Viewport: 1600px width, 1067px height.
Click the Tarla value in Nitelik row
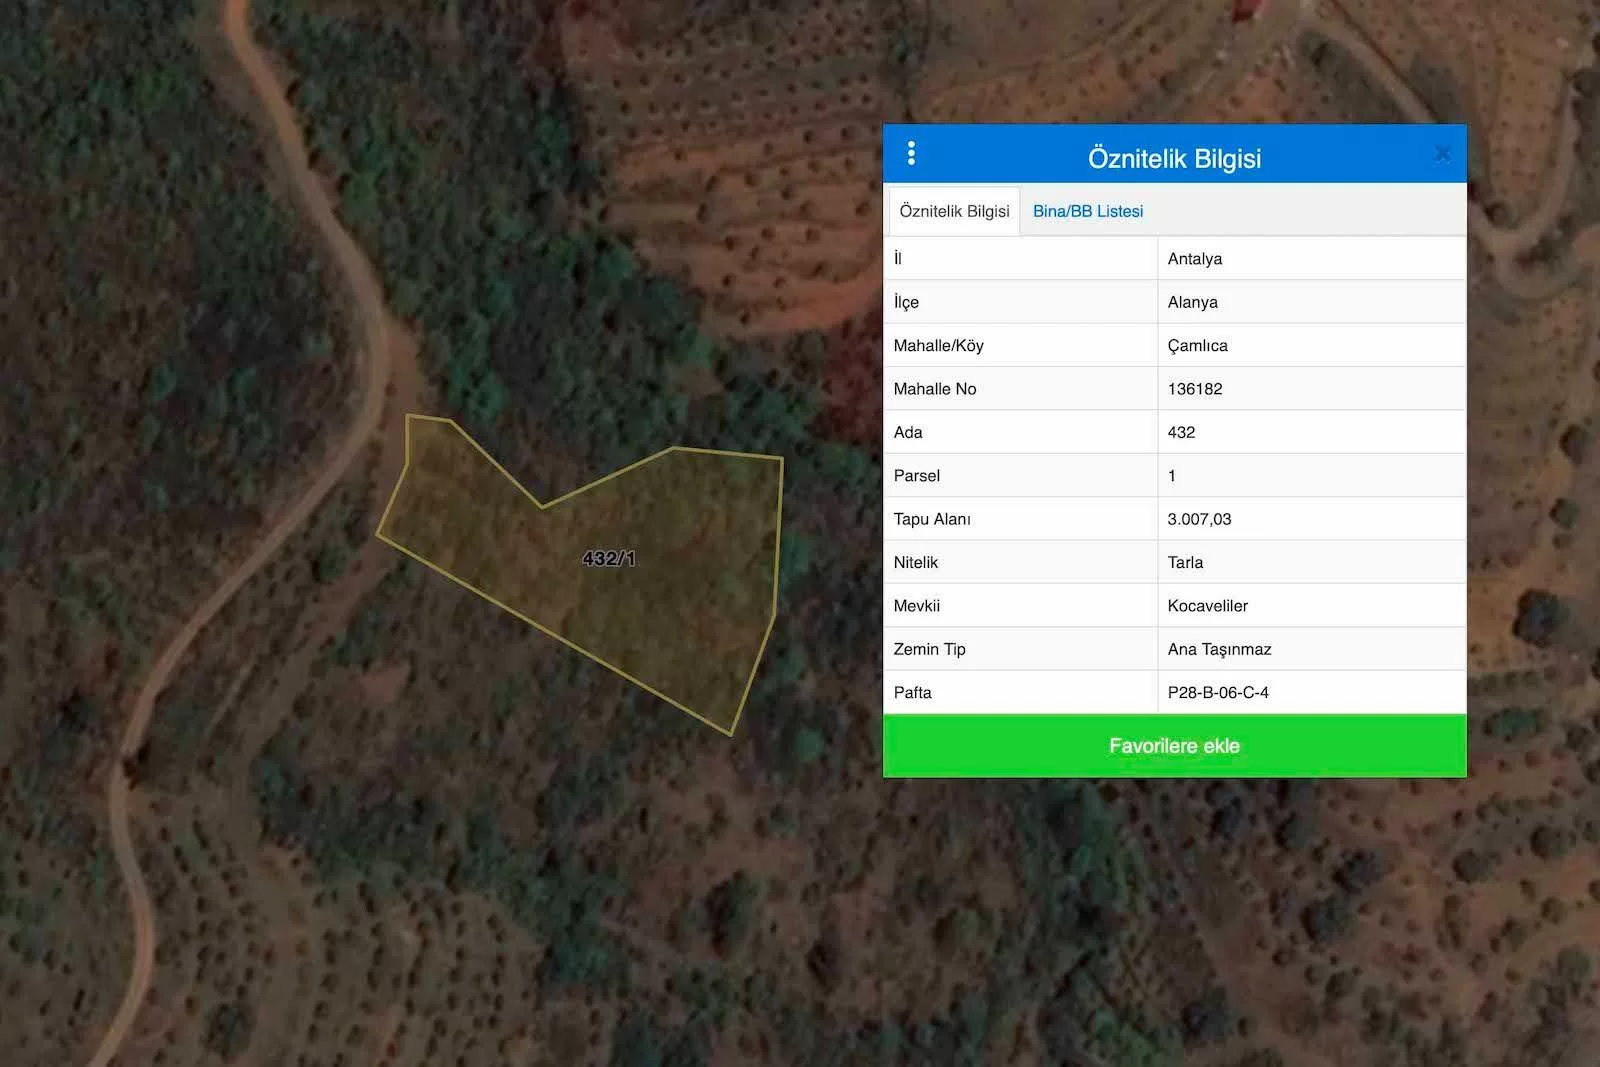point(1185,562)
